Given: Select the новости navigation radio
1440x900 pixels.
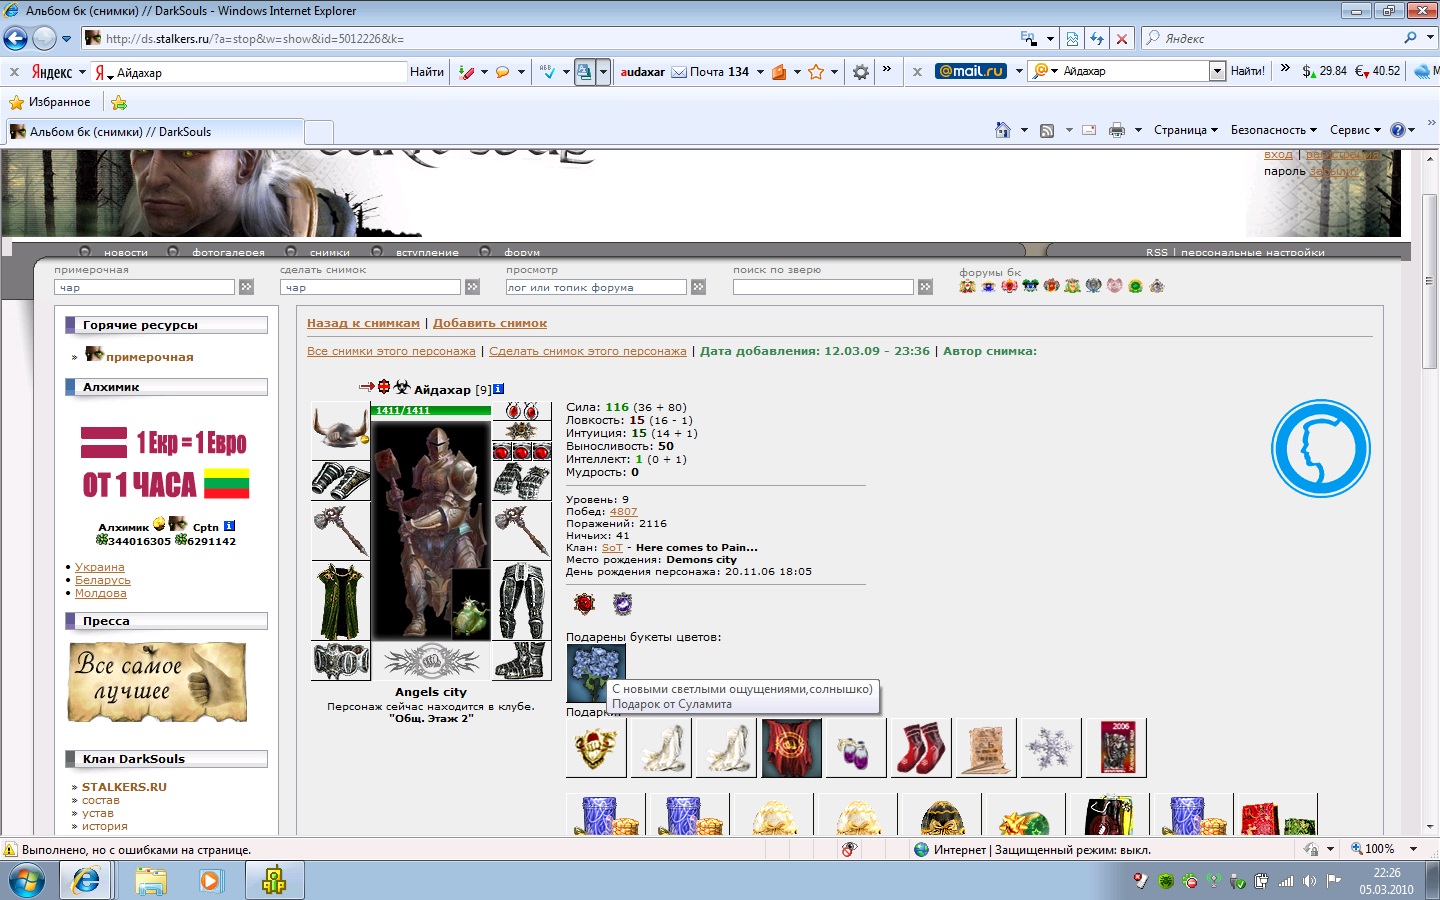Looking at the screenshot, I should click(x=85, y=252).
